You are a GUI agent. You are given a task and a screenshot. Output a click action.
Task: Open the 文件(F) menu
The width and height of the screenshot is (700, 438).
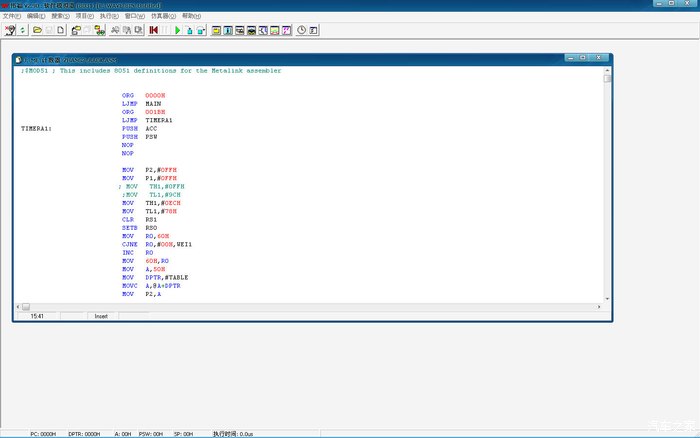[x=11, y=17]
